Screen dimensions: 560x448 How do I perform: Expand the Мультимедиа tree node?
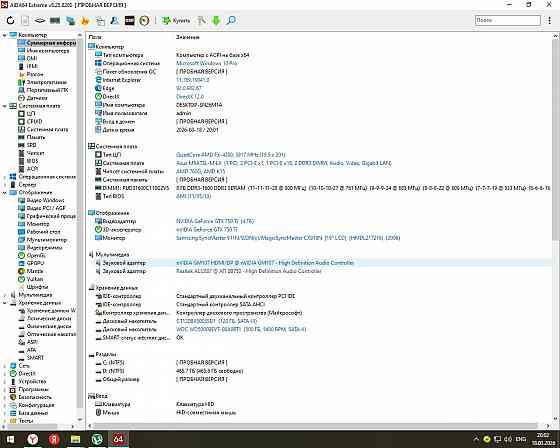5,295
